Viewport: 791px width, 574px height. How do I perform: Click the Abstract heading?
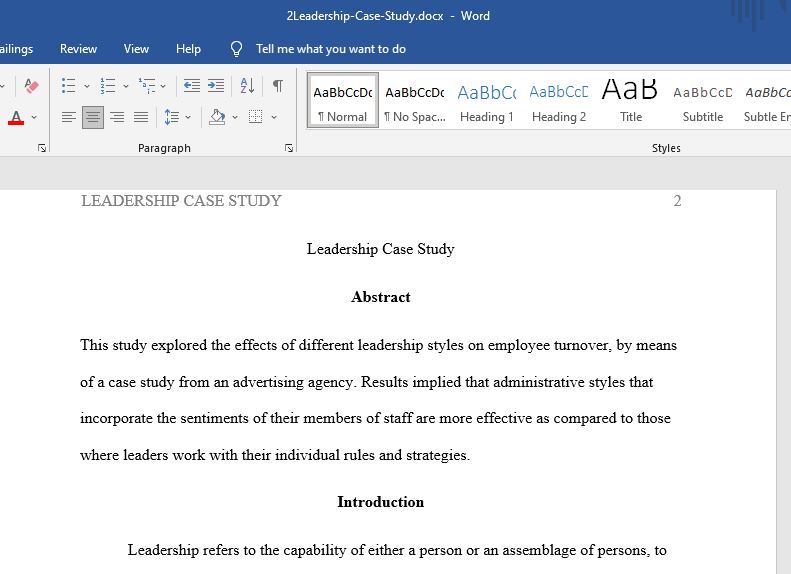pyautogui.click(x=381, y=297)
